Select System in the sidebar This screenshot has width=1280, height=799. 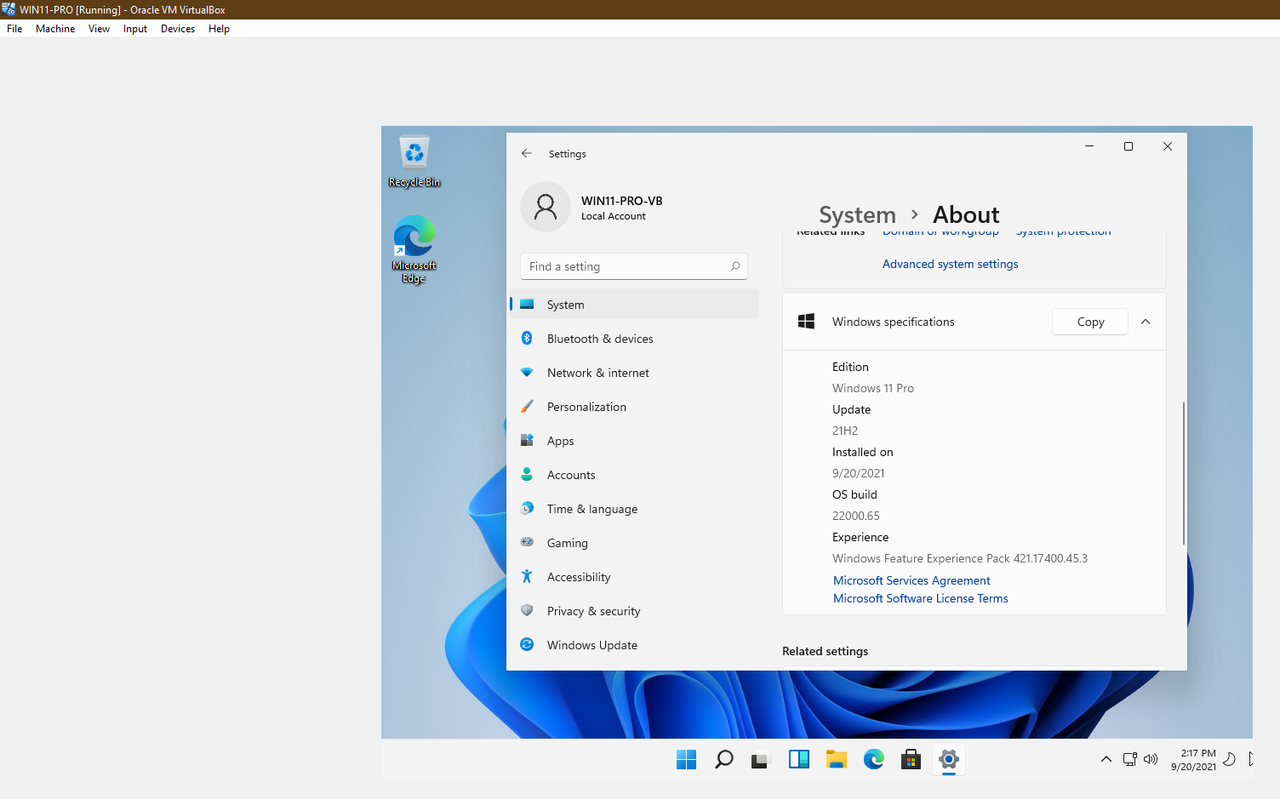coord(634,304)
